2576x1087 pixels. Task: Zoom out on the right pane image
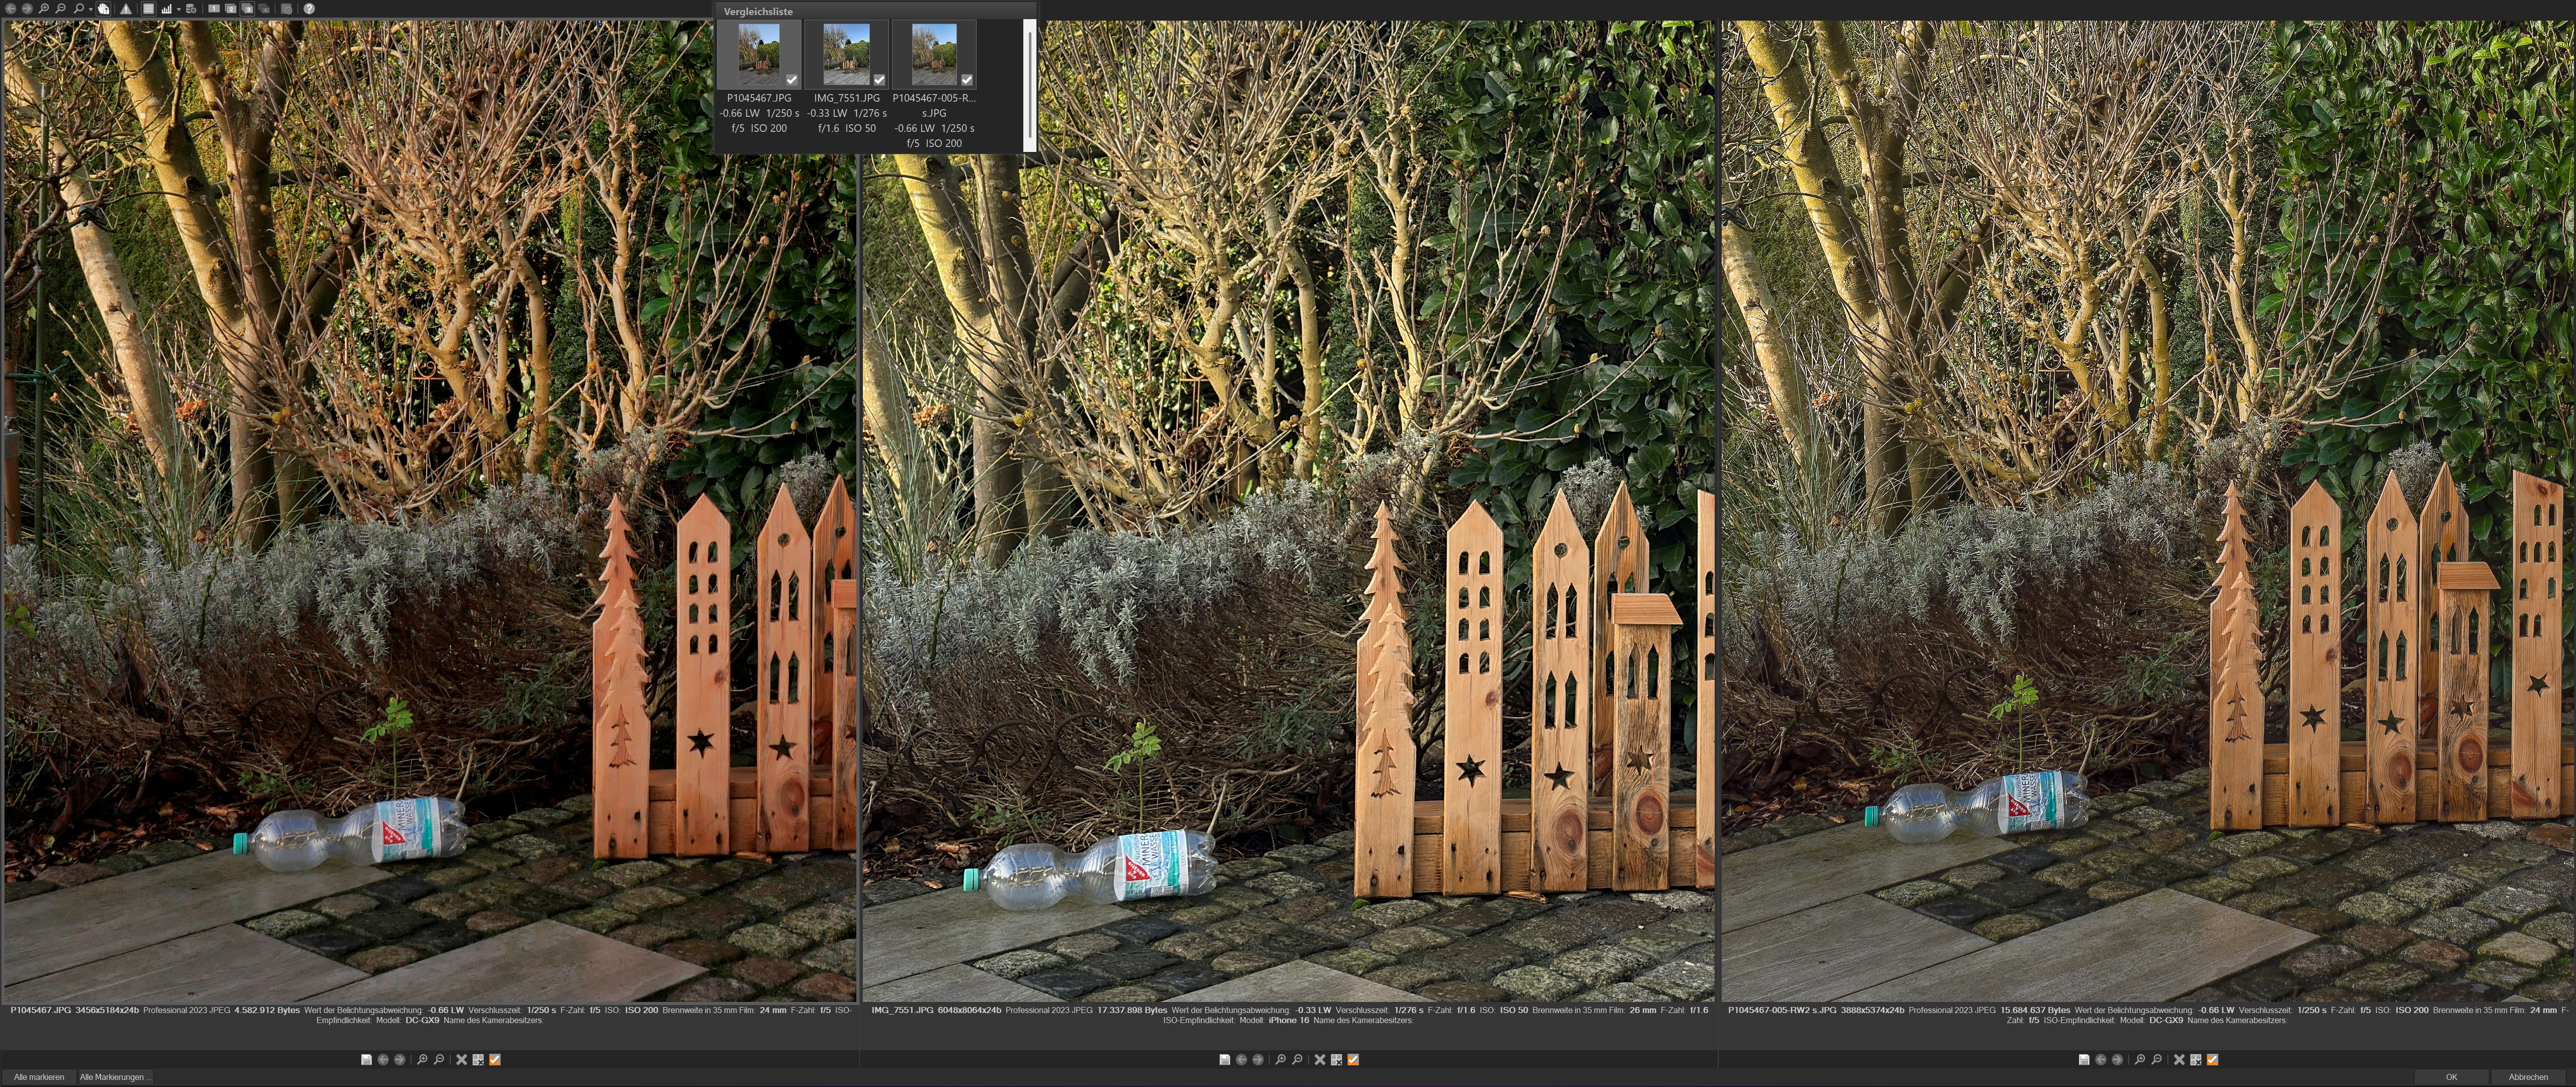(x=2156, y=1059)
